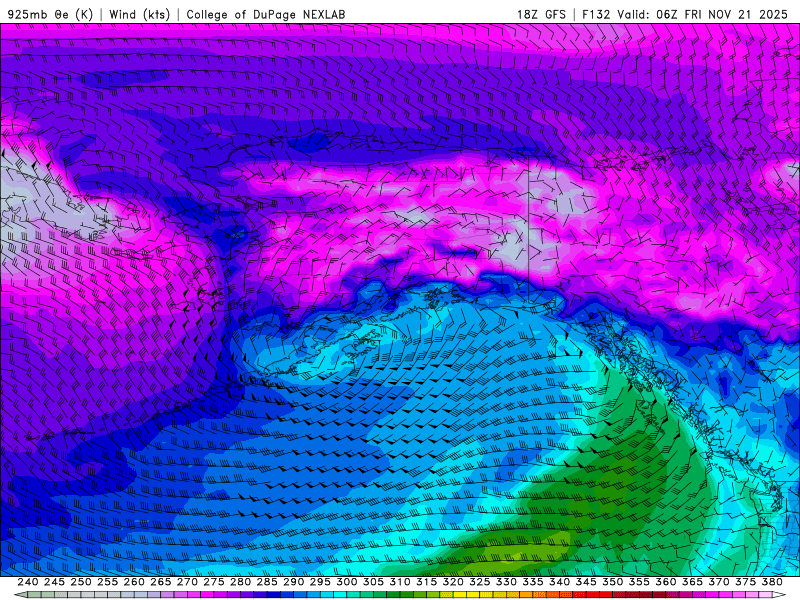The image size is (800, 600).
Task: Click the "18Z GFS" model run label
Action: (x=541, y=14)
